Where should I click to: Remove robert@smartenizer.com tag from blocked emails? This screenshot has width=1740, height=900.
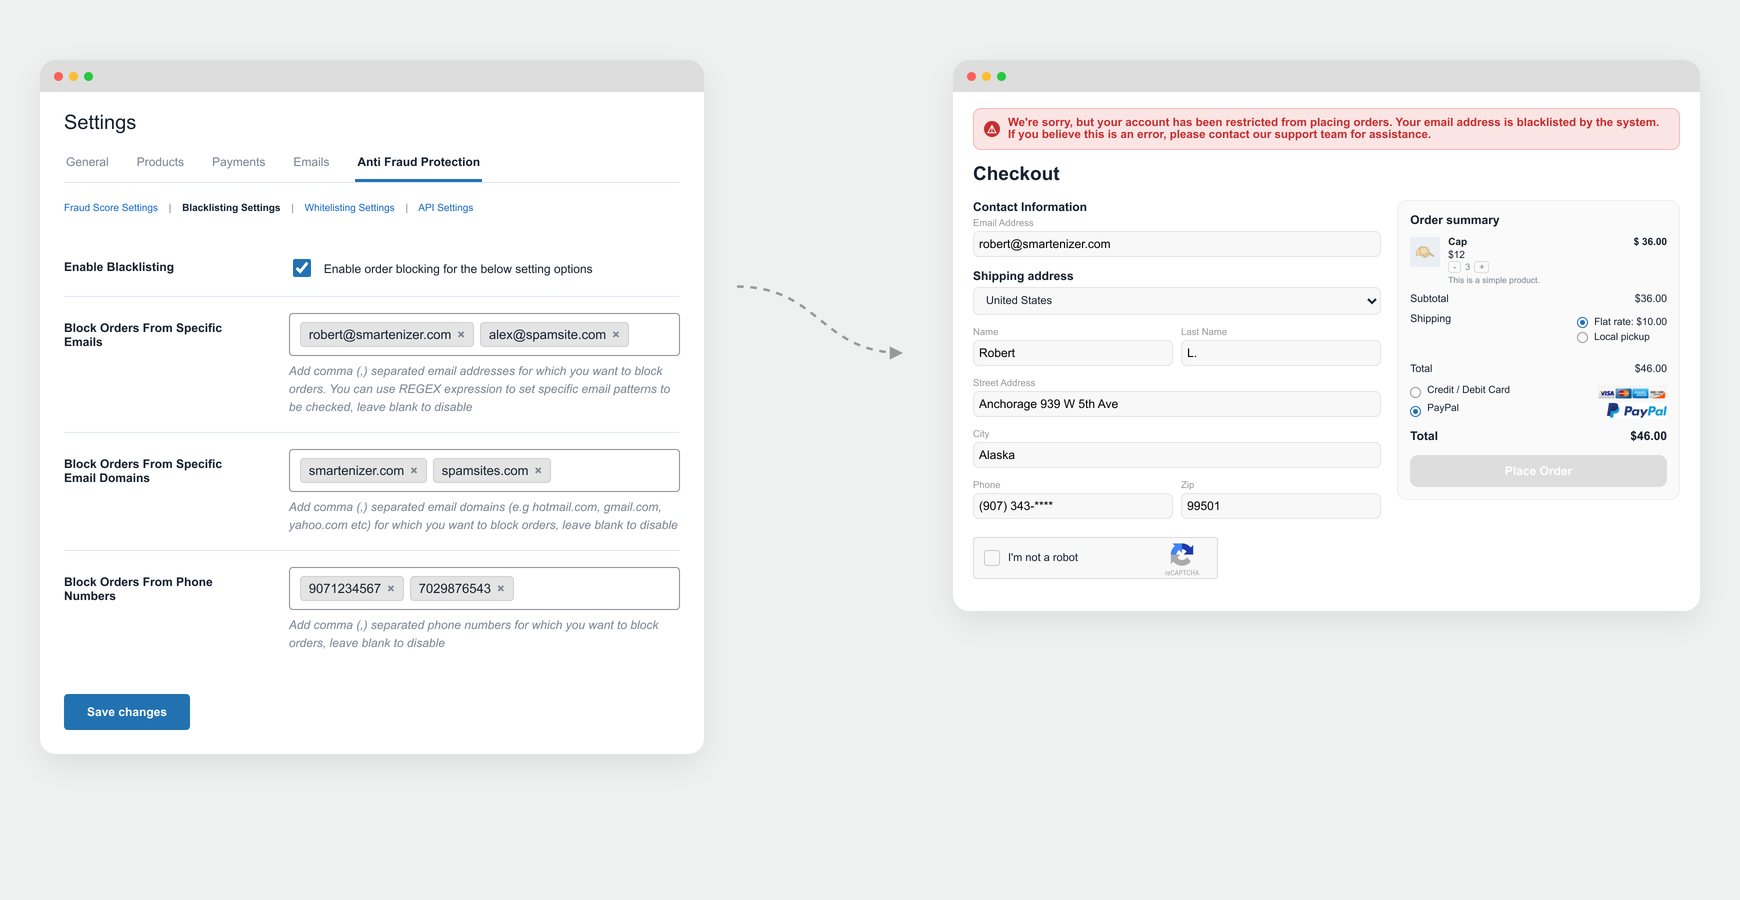461,335
